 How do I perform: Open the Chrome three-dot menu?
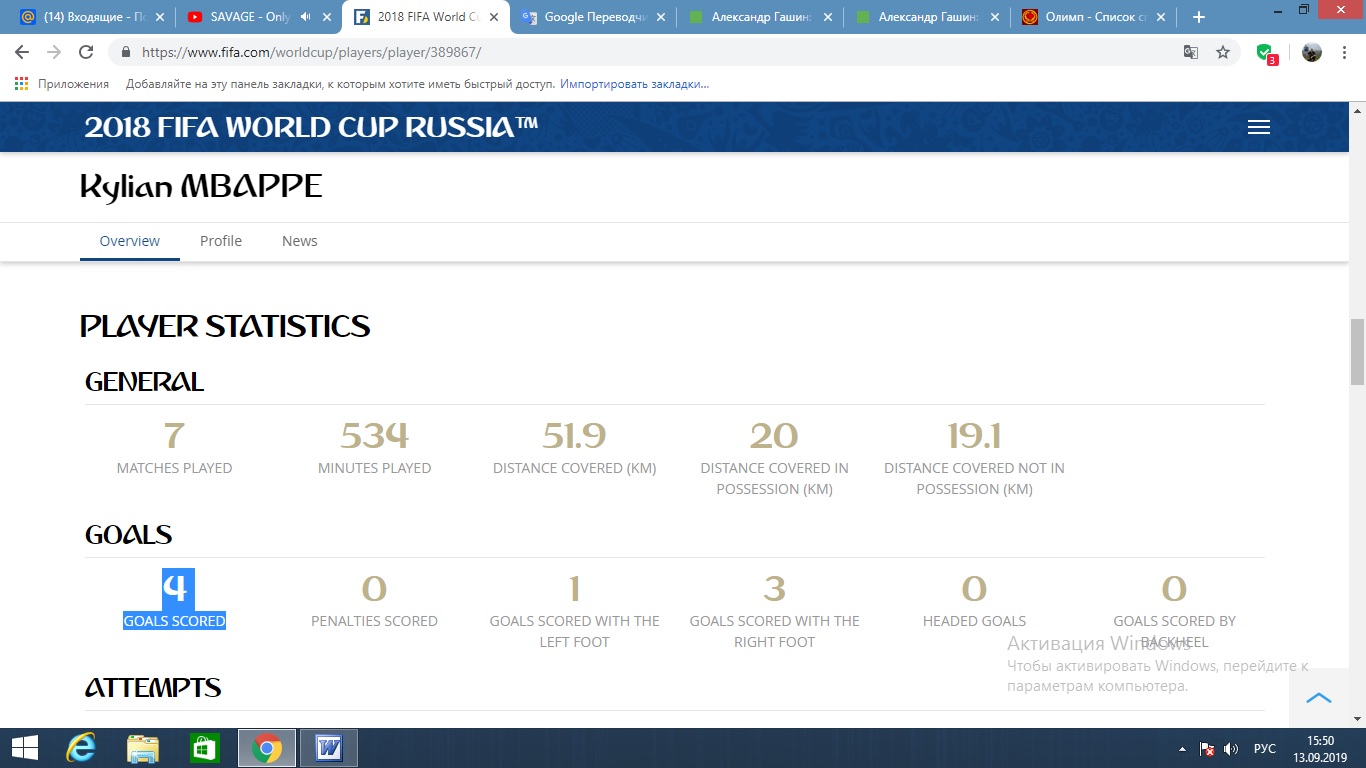[x=1344, y=52]
